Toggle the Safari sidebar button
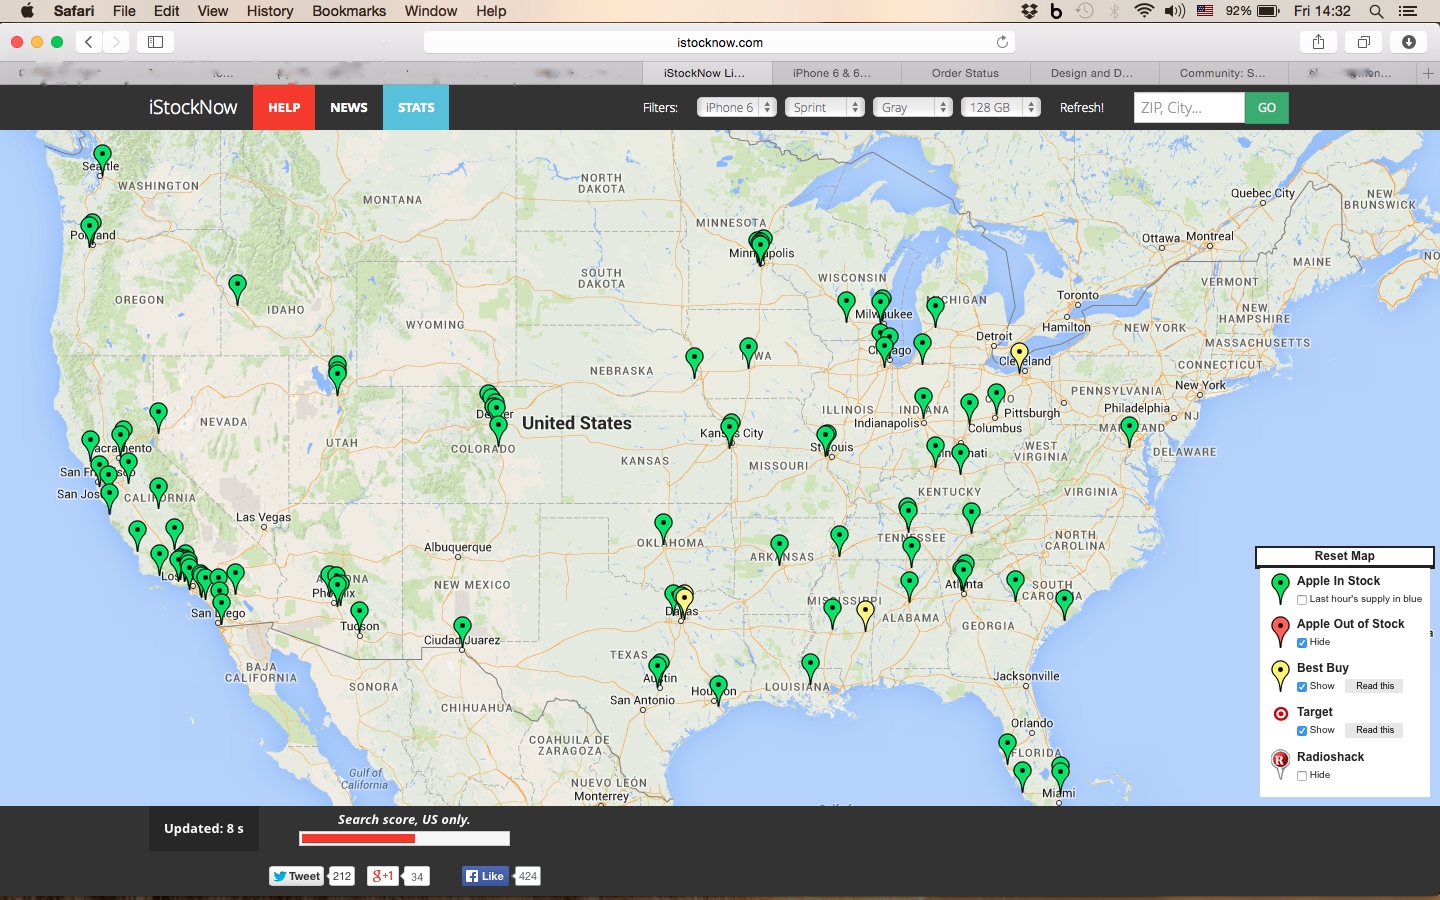Viewport: 1440px width, 900px height. pos(155,42)
